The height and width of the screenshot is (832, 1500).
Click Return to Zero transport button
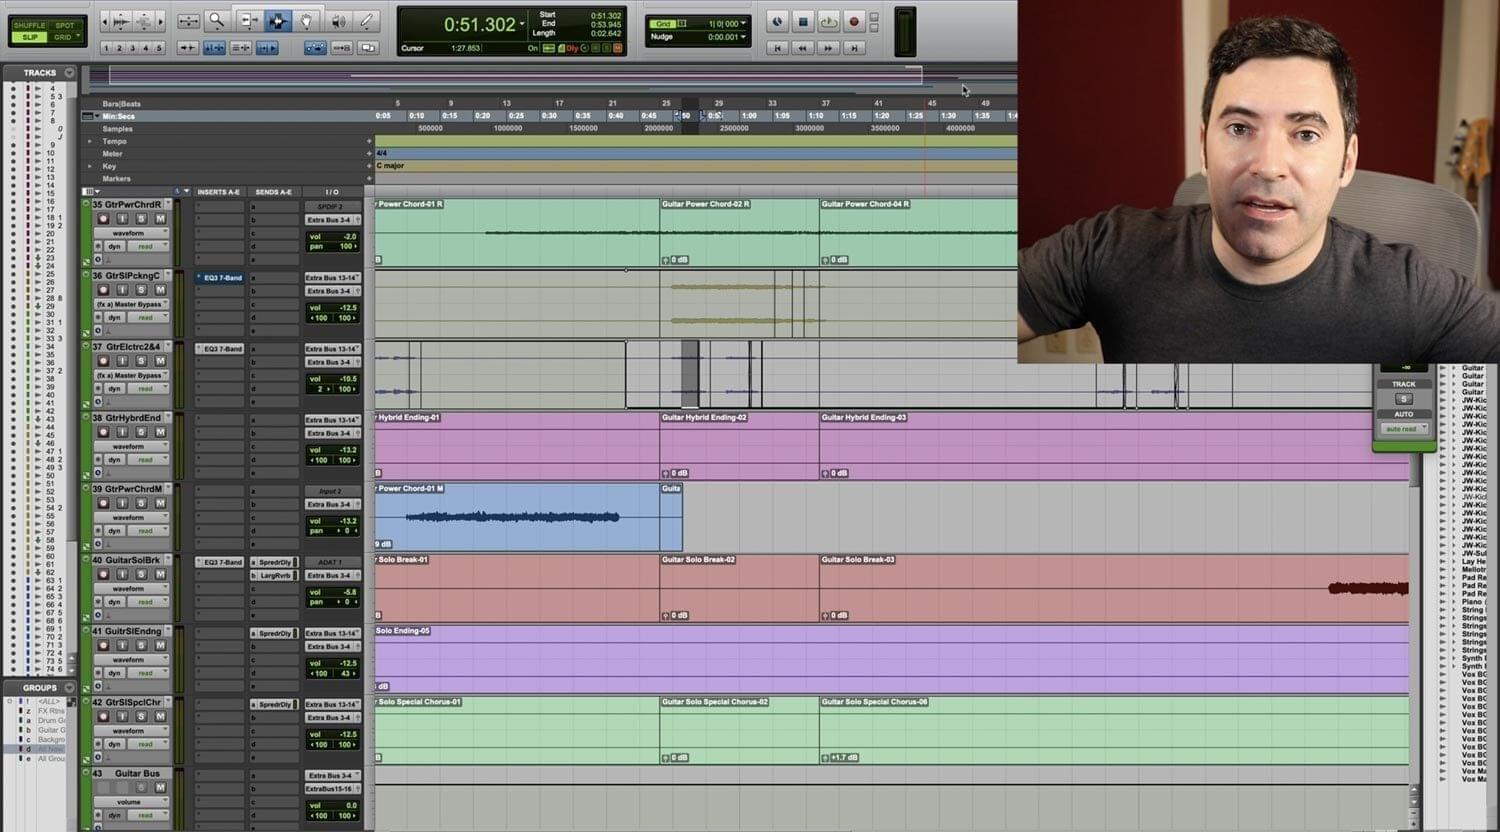pos(777,47)
